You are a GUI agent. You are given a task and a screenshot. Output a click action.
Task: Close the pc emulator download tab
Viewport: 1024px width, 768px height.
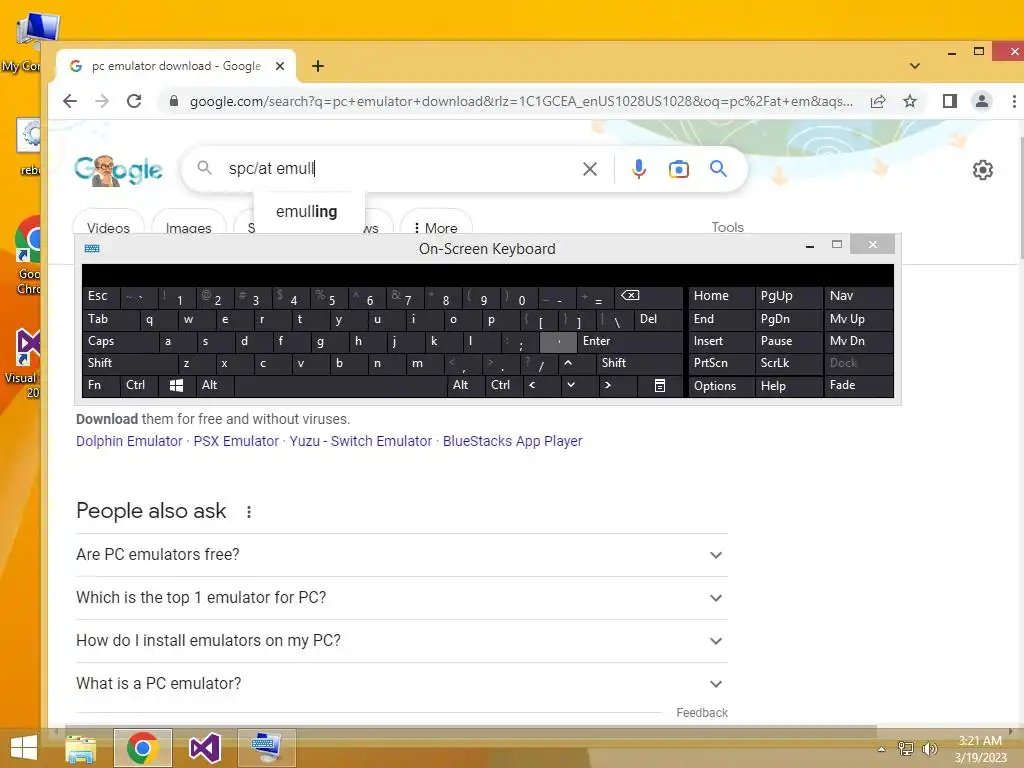click(x=280, y=66)
